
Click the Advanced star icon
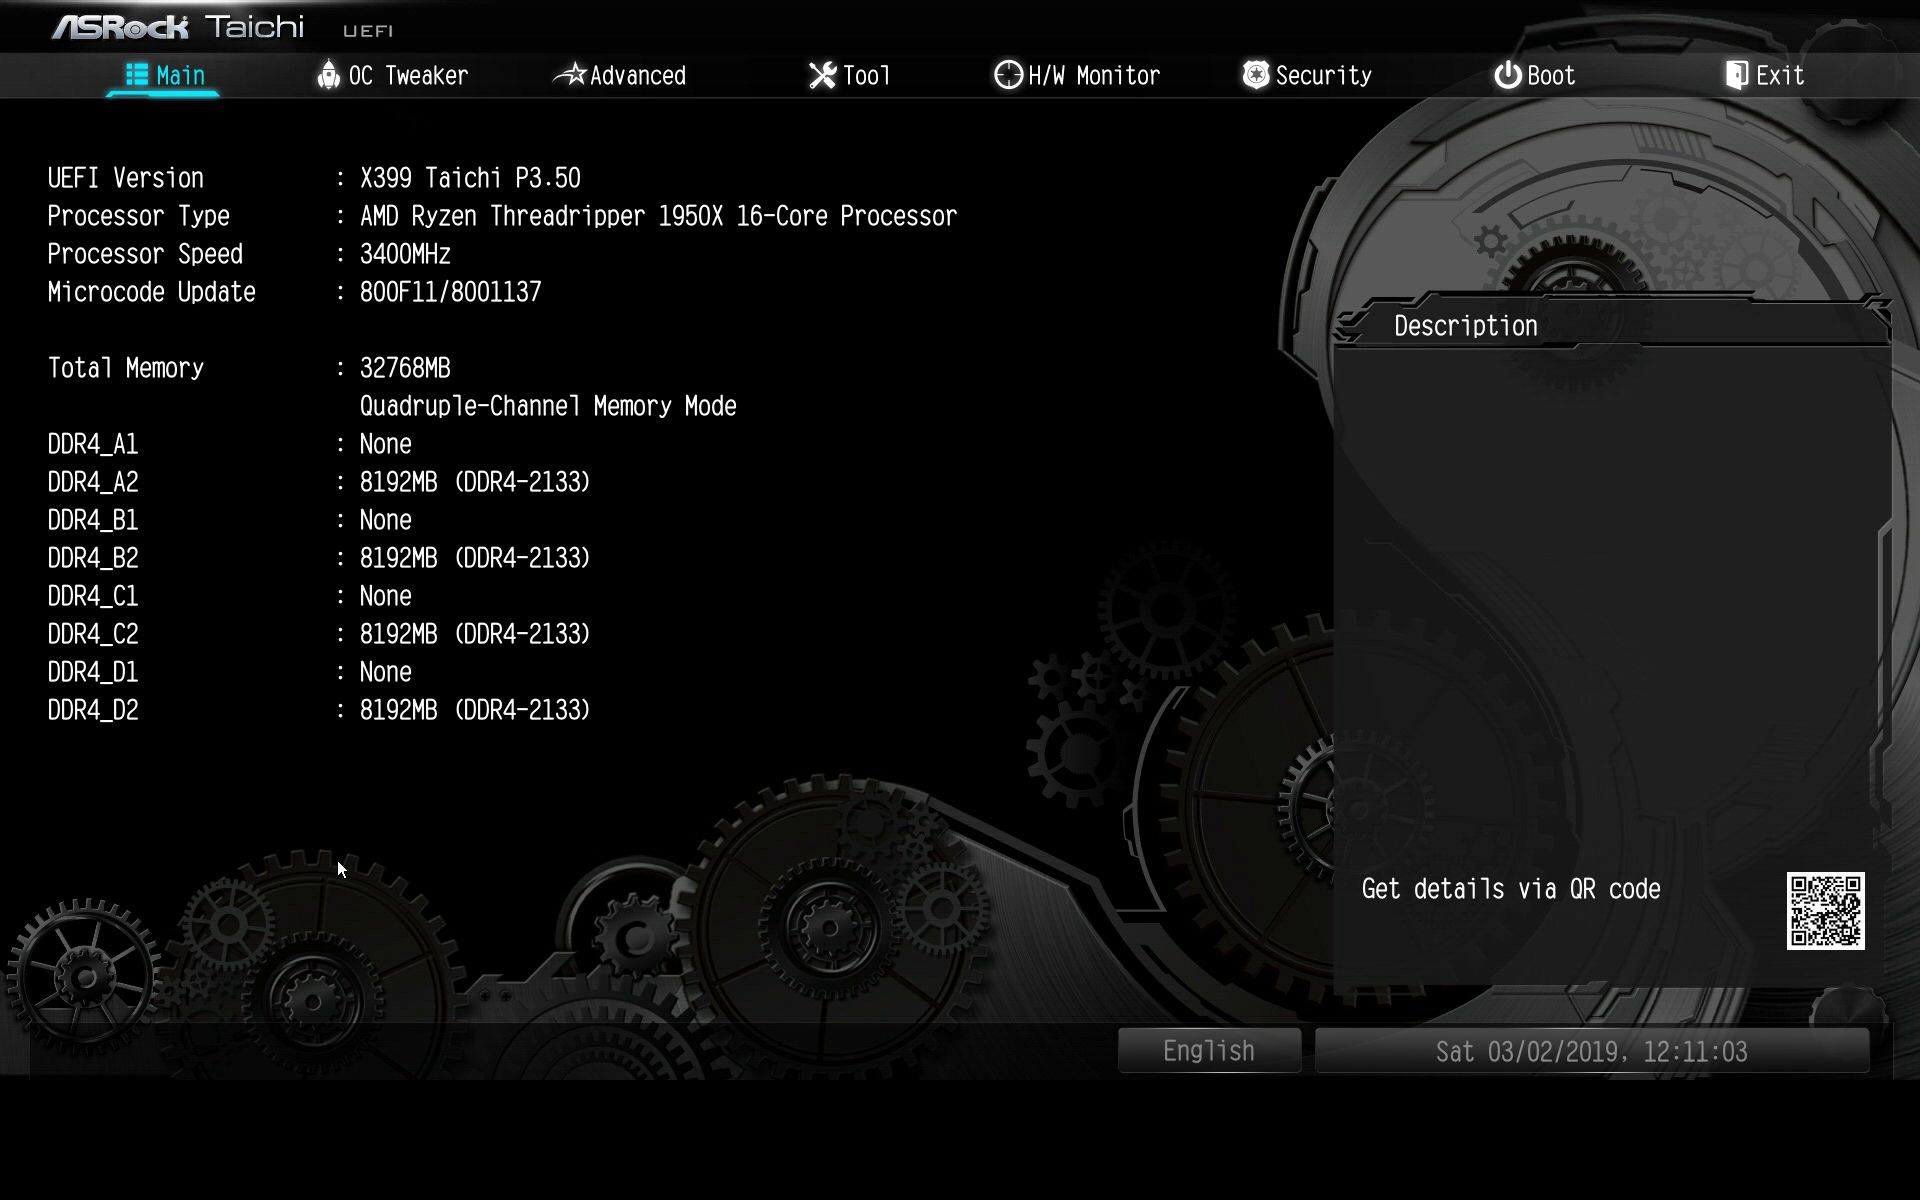(570, 75)
